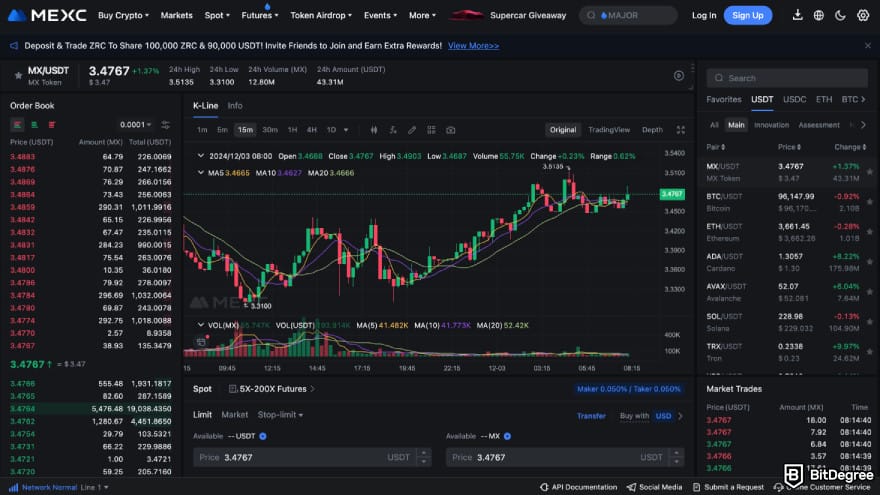The height and width of the screenshot is (495, 880).
Task: Open 5X-200X Futures link
Action: [272, 388]
